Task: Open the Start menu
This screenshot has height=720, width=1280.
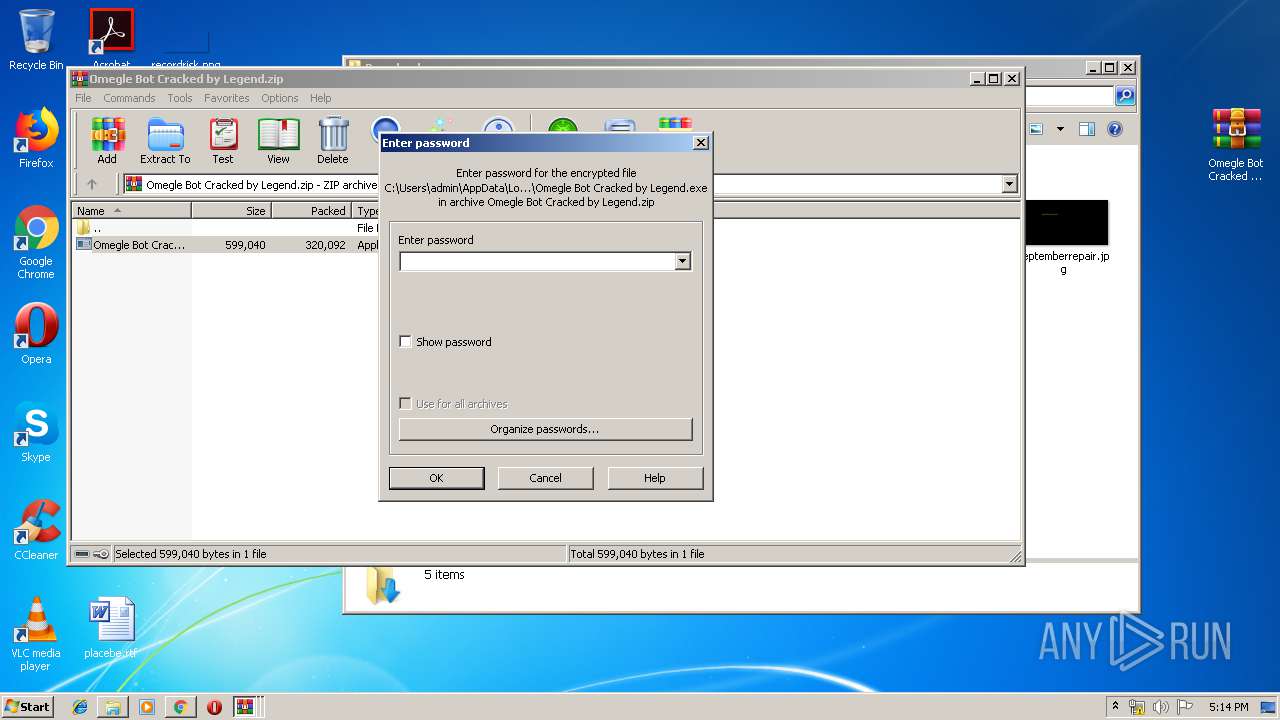Action: [x=27, y=707]
